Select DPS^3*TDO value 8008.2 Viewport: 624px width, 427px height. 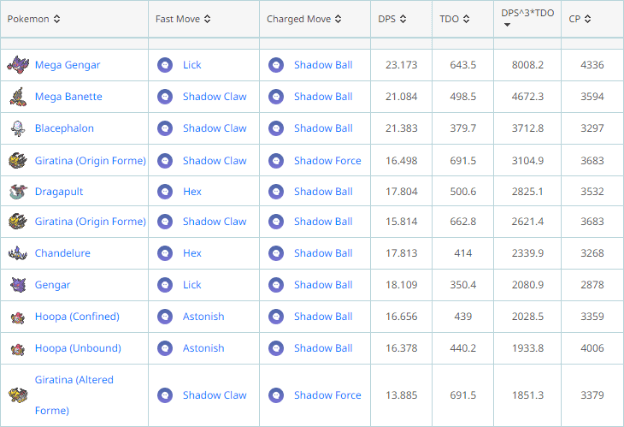tap(527, 65)
